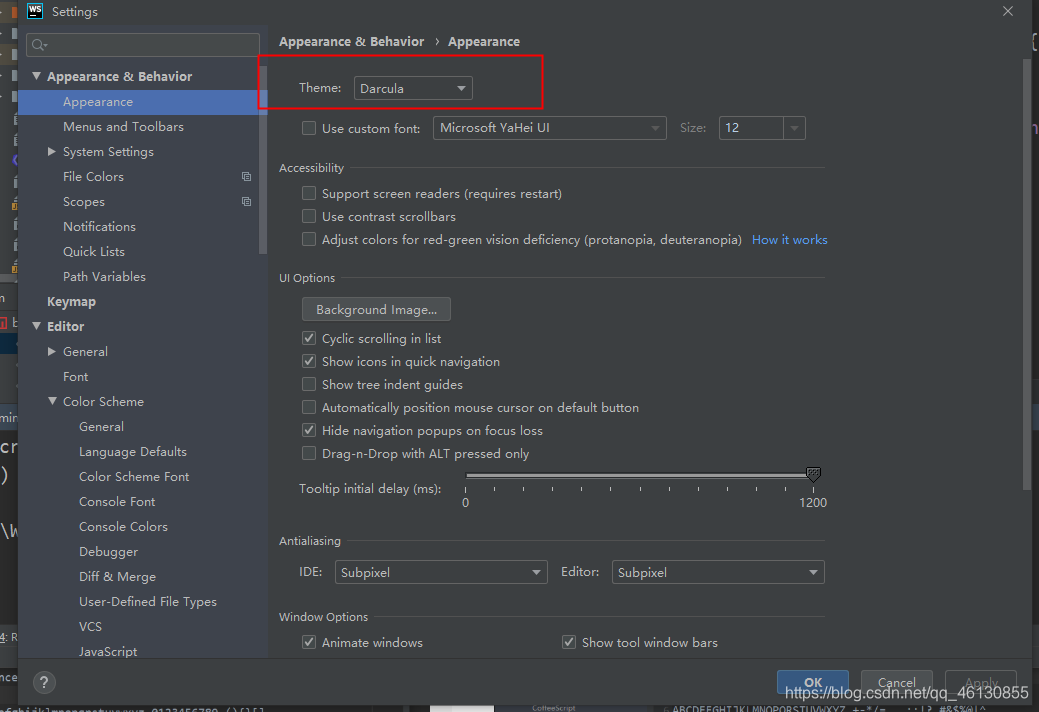1039x712 pixels.
Task: Select Language Defaults under Color Scheme
Action: 133,452
